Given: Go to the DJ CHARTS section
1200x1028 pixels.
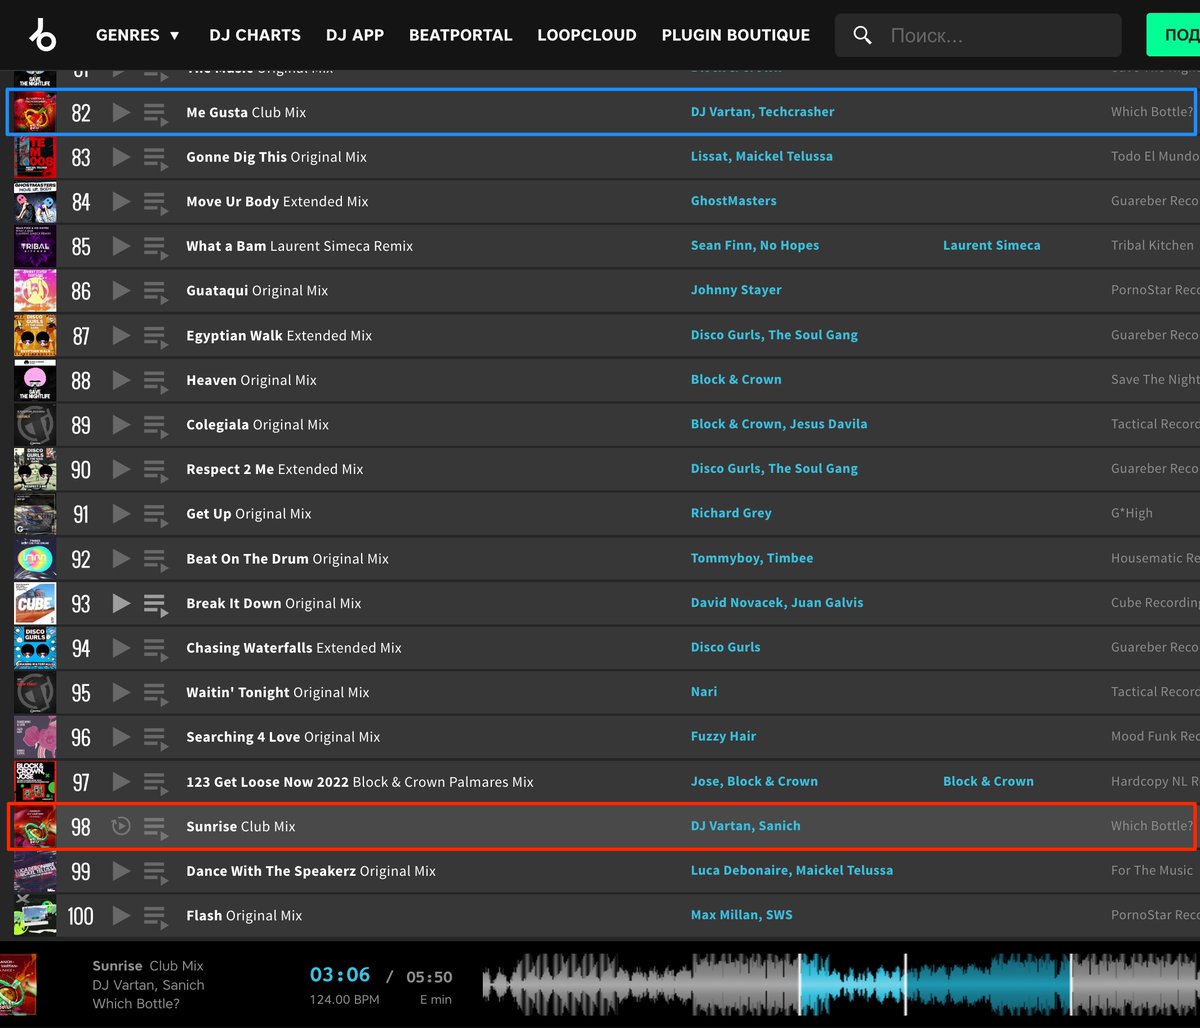Looking at the screenshot, I should [x=254, y=34].
